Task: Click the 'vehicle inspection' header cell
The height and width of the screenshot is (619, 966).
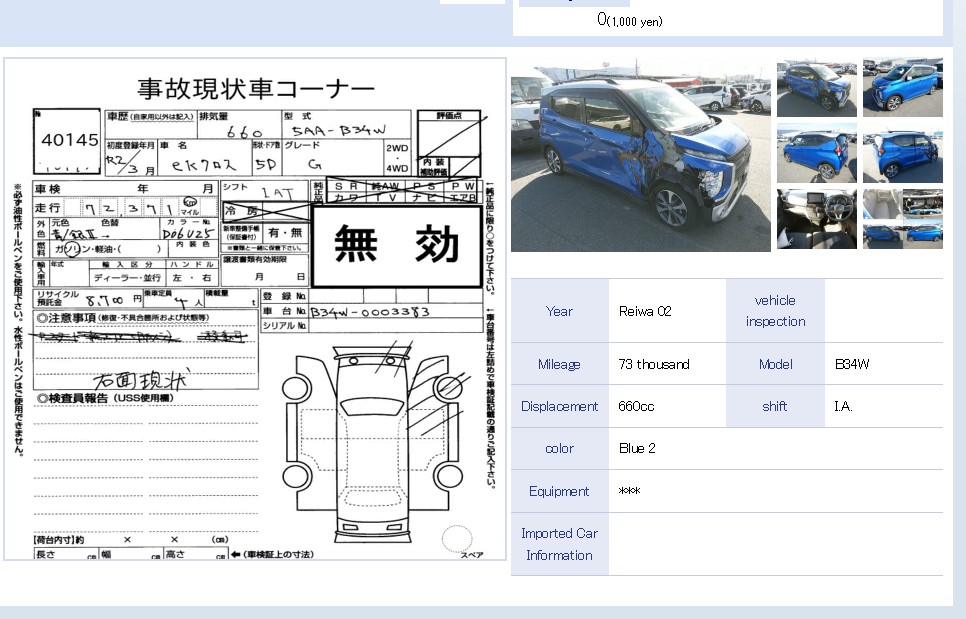Action: pyautogui.click(x=775, y=311)
